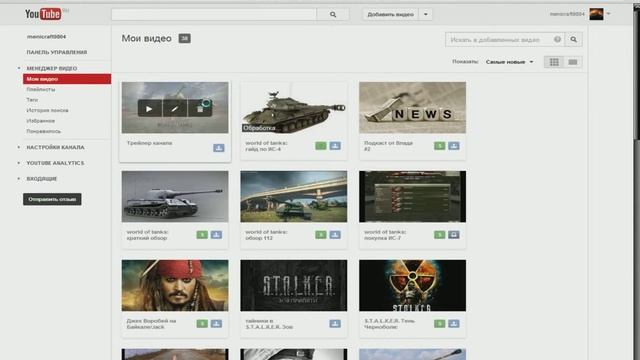Open the Самые новые sort dropdown

coord(509,62)
